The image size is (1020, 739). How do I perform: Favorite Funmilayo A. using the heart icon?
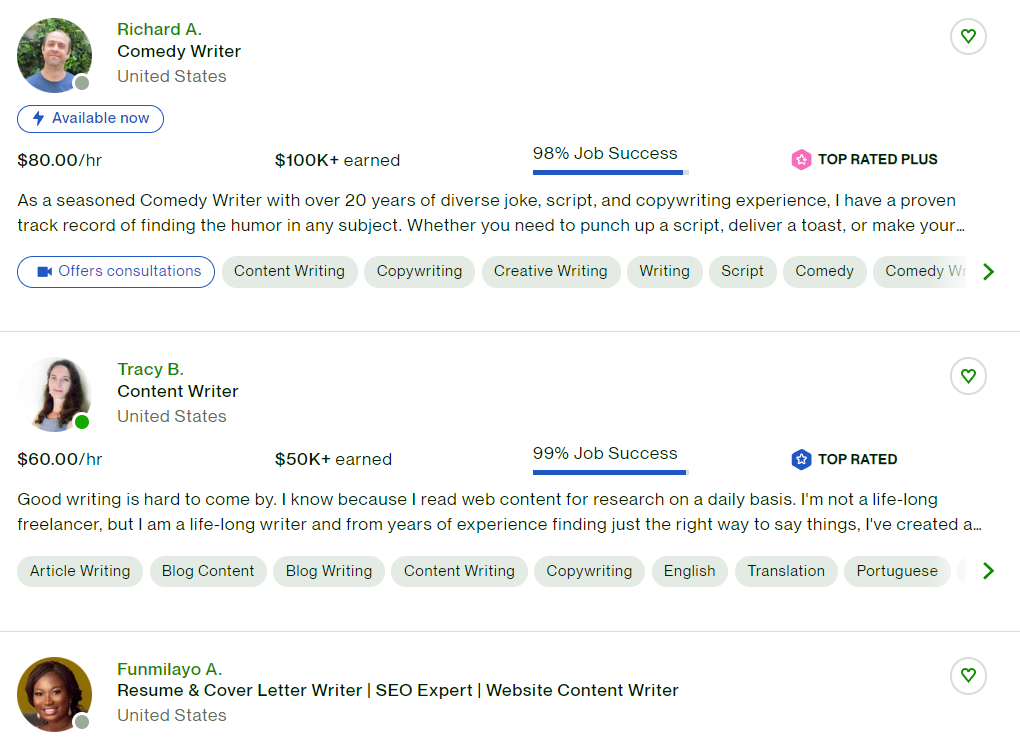pos(967,676)
